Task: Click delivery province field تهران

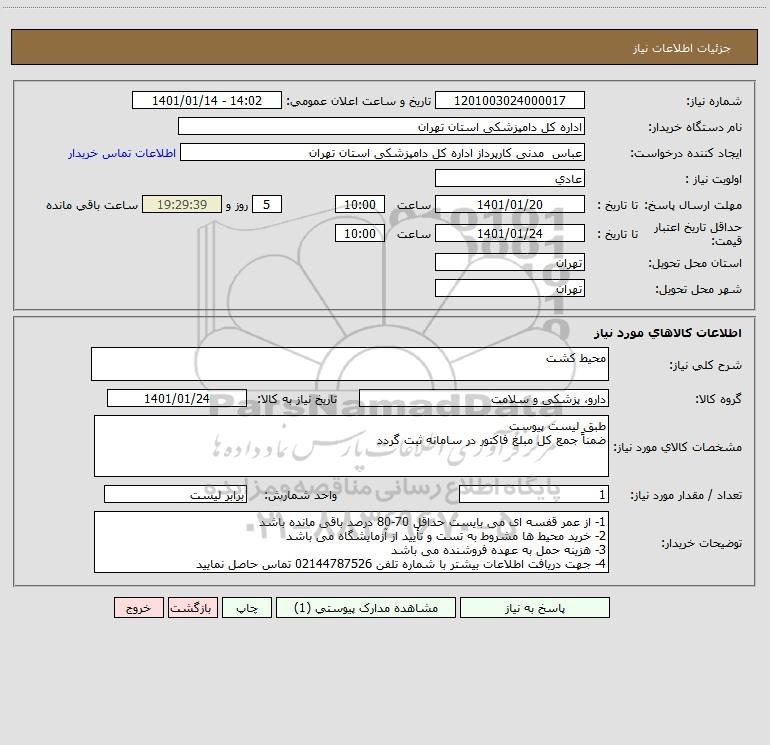Action: [510, 262]
